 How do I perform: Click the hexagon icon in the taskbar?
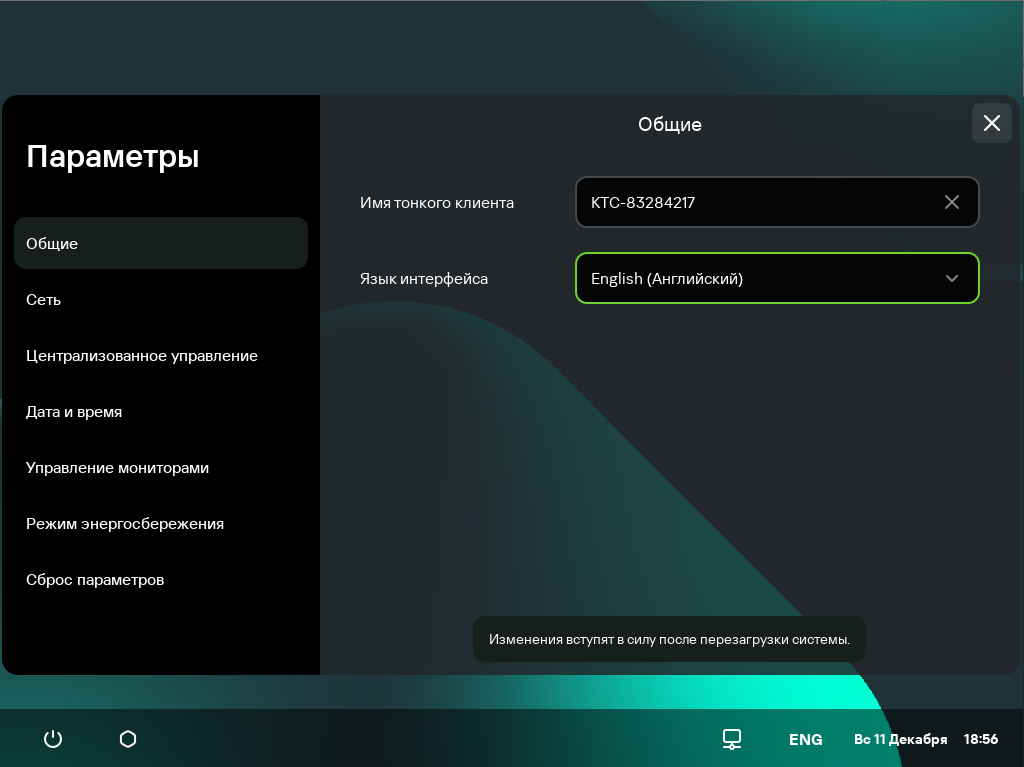[x=128, y=739]
